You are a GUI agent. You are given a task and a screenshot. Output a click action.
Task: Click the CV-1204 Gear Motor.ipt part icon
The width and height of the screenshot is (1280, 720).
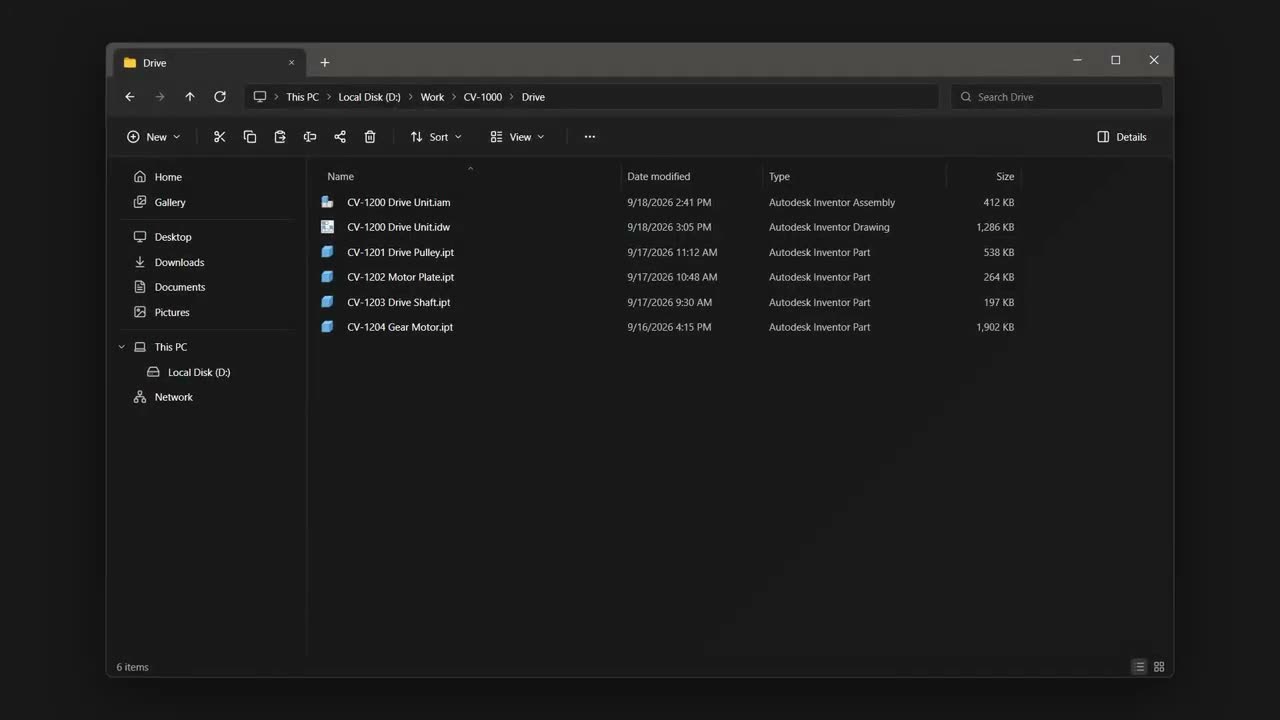coord(327,327)
